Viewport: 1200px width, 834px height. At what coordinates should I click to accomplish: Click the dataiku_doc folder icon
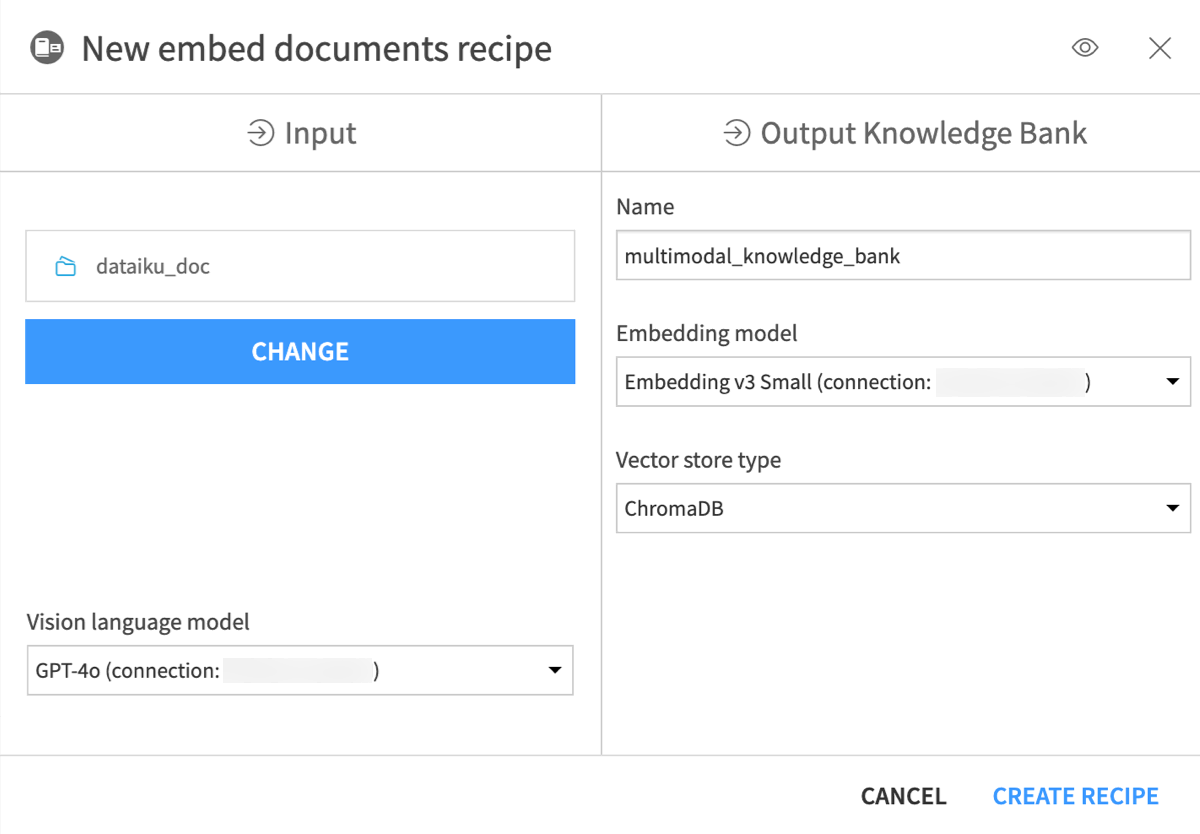coord(66,267)
